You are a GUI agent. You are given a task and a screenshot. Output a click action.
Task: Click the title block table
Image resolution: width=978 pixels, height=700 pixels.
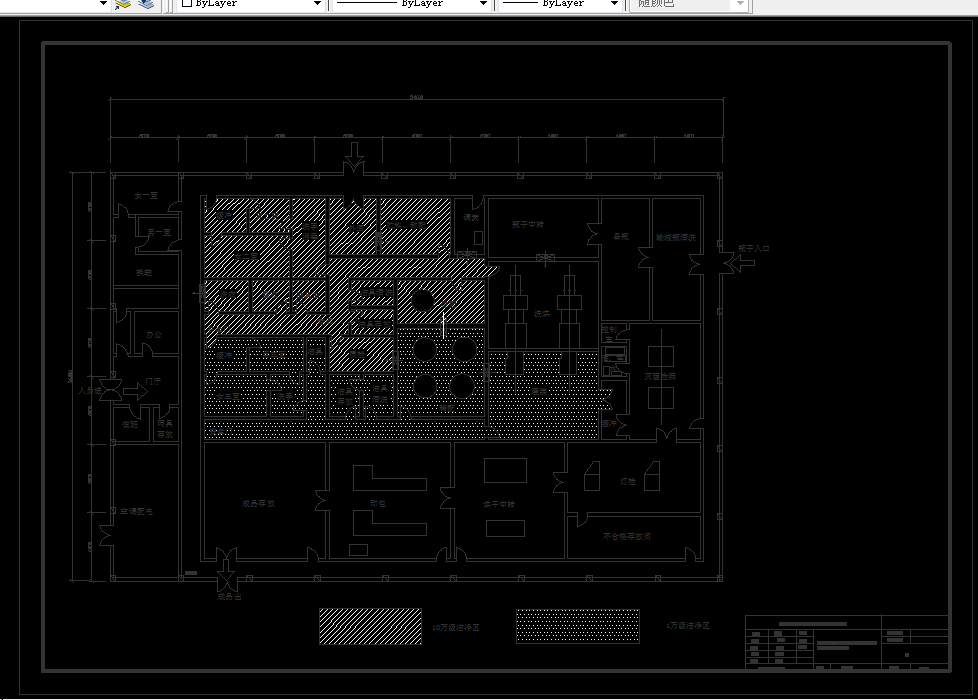[x=847, y=642]
